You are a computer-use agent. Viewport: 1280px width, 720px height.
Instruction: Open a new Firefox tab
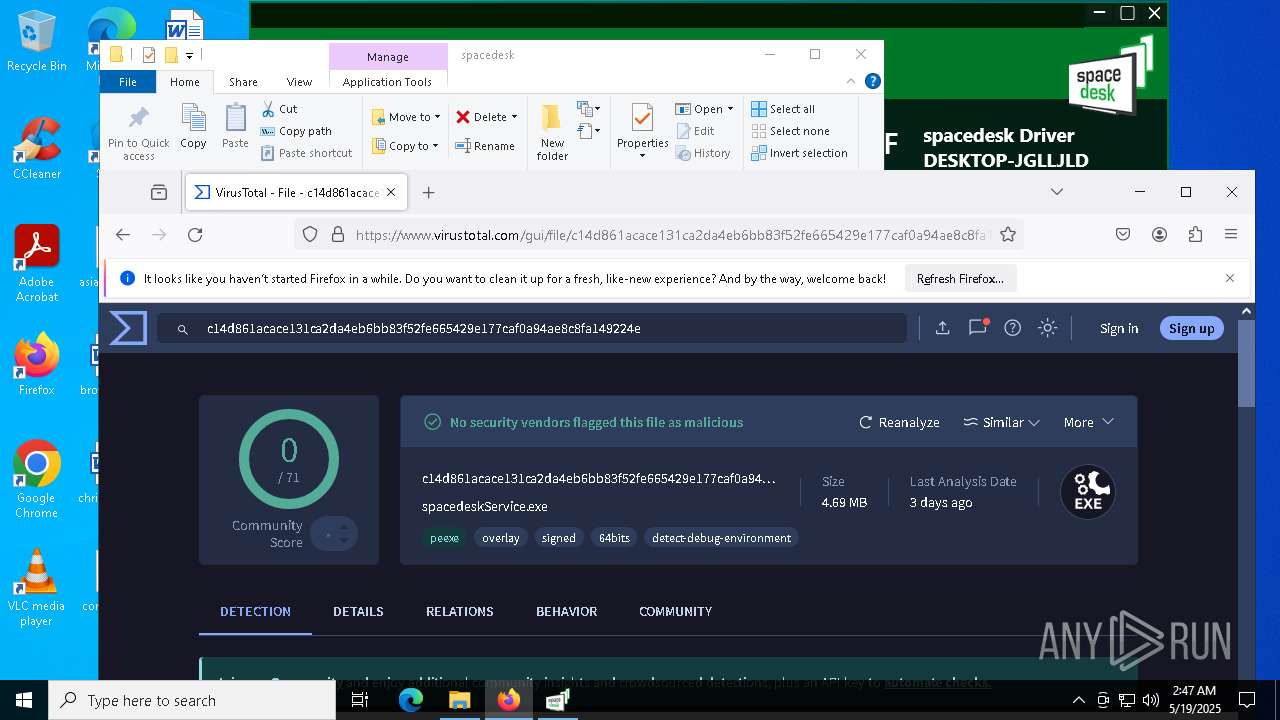pos(429,192)
